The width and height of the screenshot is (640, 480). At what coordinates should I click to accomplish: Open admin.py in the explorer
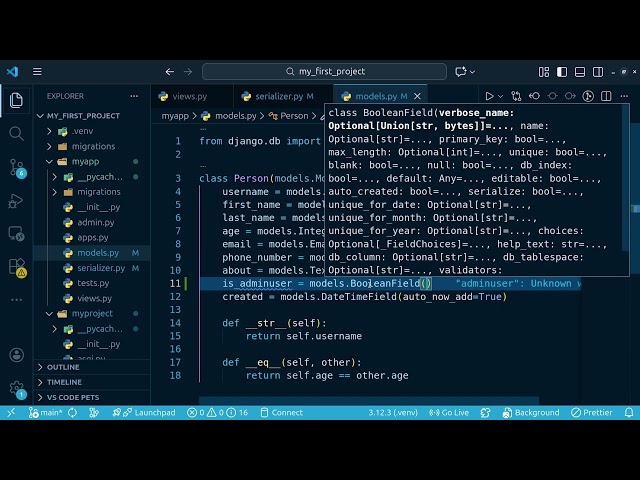(96, 222)
